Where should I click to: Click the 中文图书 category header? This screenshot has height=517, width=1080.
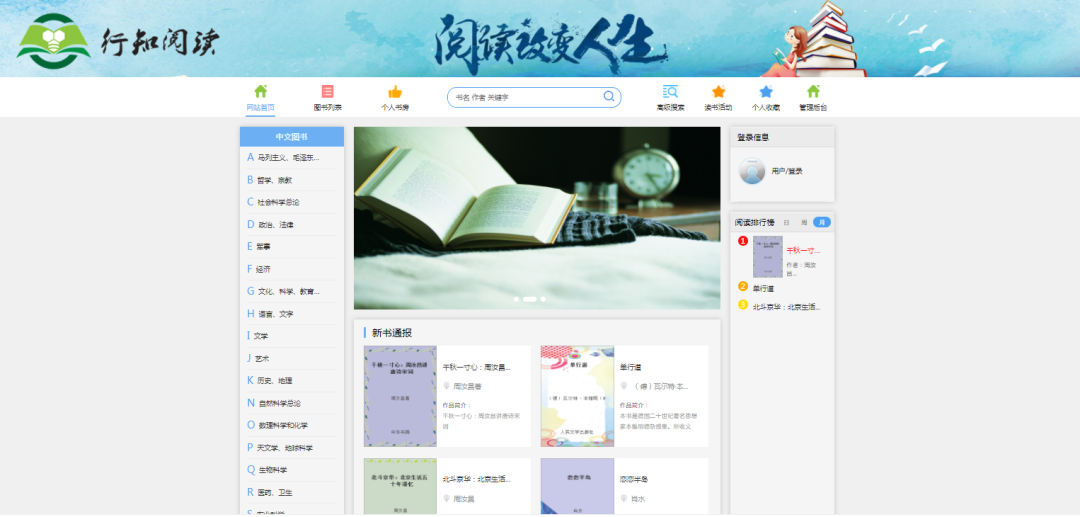click(x=292, y=136)
